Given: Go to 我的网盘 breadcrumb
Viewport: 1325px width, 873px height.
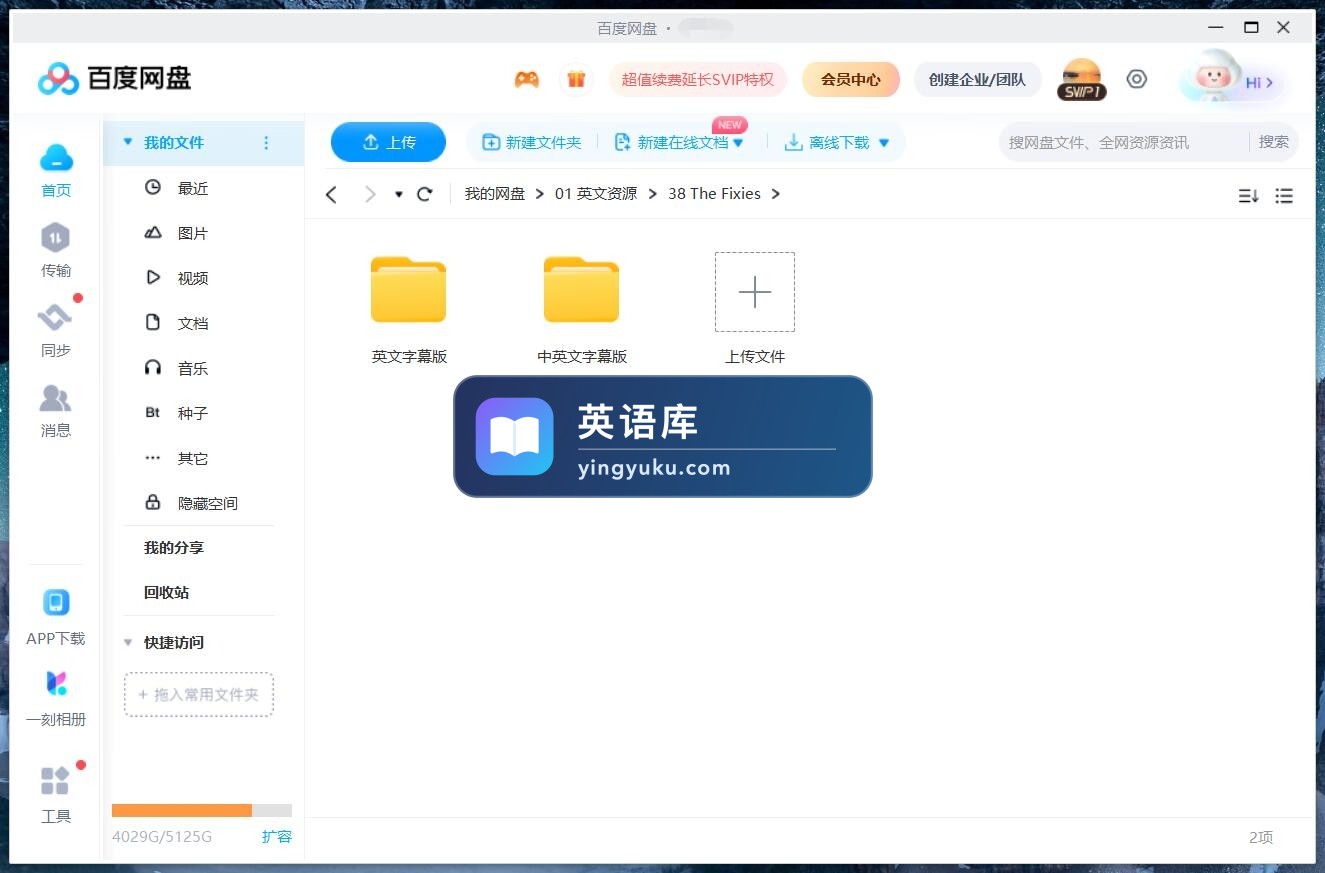Looking at the screenshot, I should click(495, 194).
